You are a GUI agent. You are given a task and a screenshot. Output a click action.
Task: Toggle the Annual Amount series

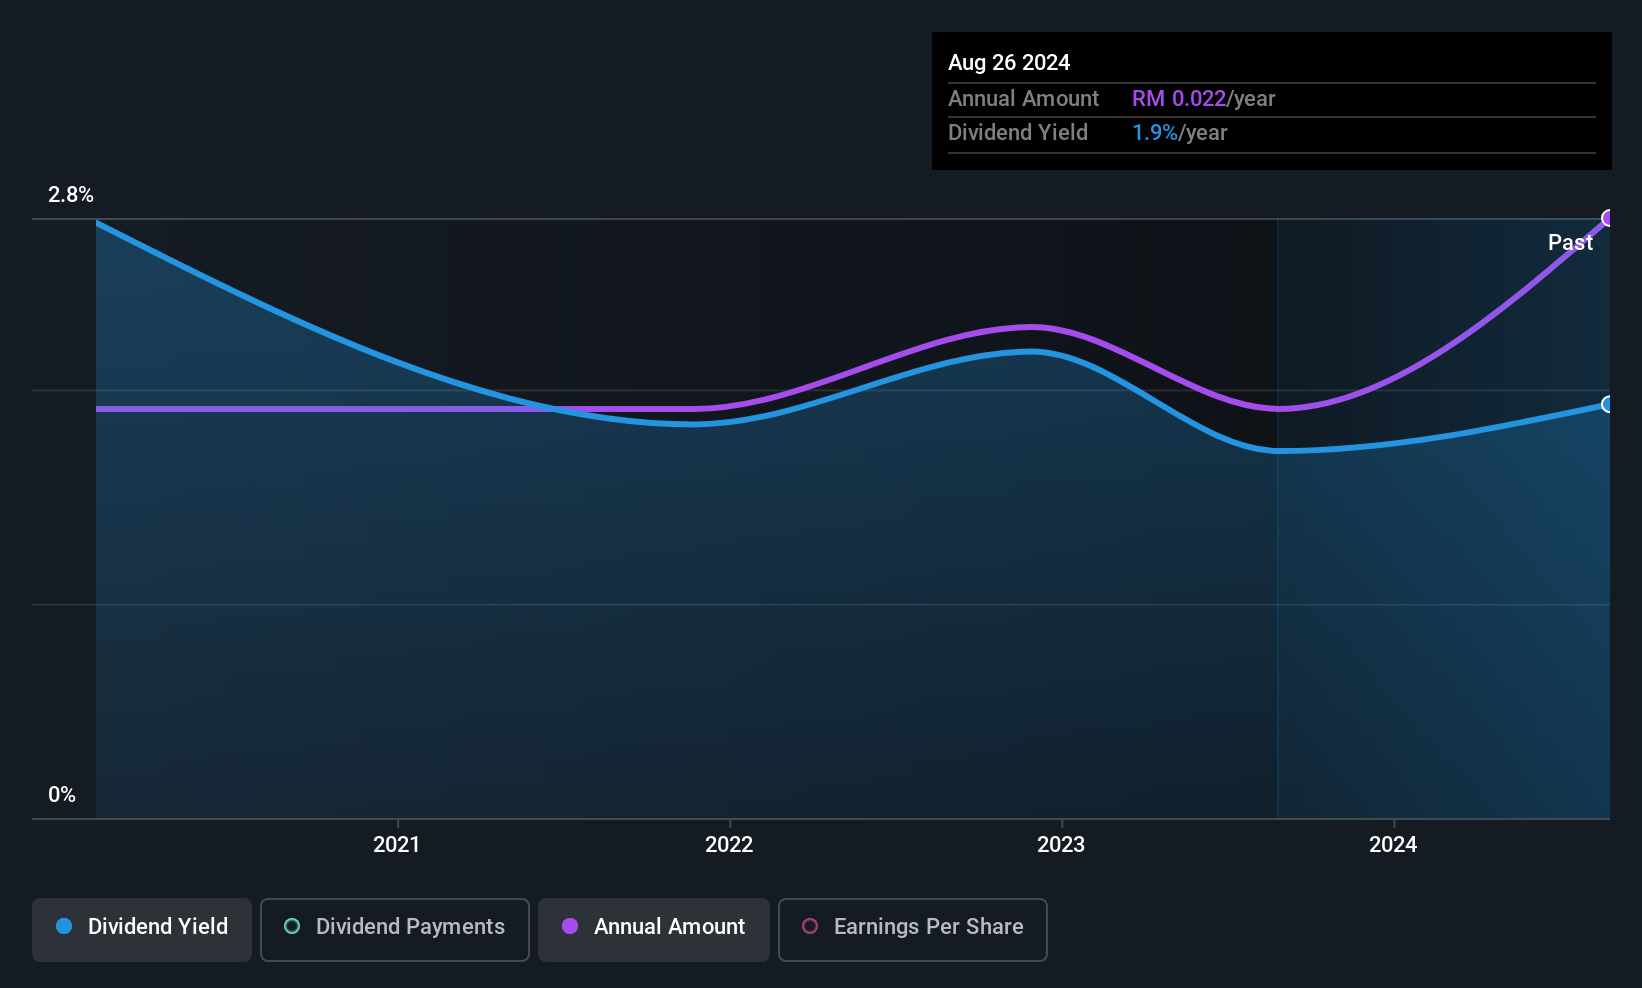[654, 930]
